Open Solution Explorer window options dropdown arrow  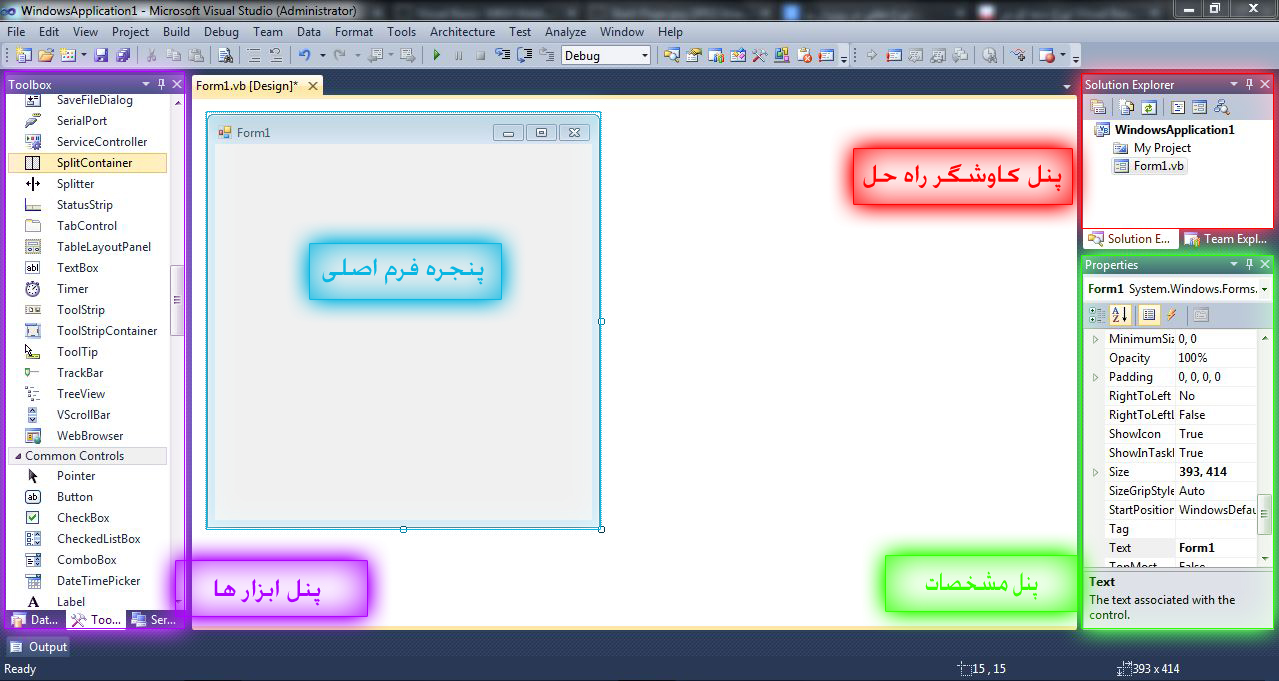coord(1234,84)
